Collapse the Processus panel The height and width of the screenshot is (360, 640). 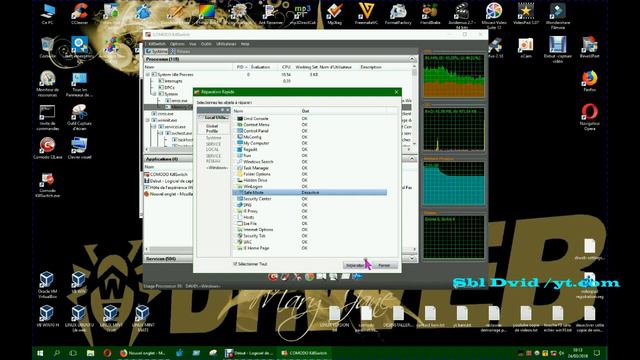pos(412,59)
